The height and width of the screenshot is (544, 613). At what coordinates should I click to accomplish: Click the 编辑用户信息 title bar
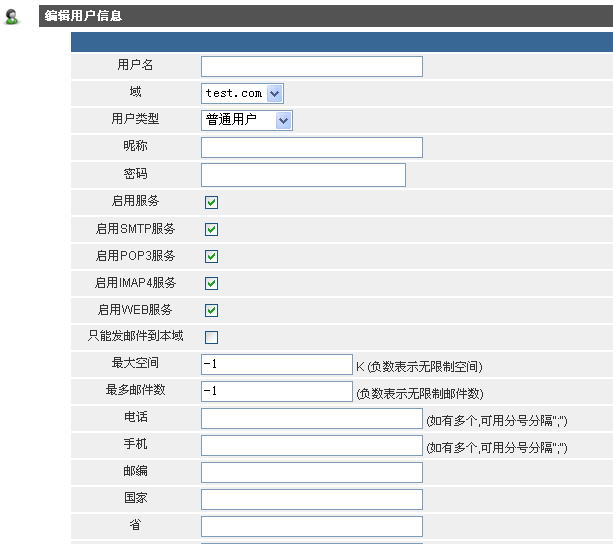325,16
